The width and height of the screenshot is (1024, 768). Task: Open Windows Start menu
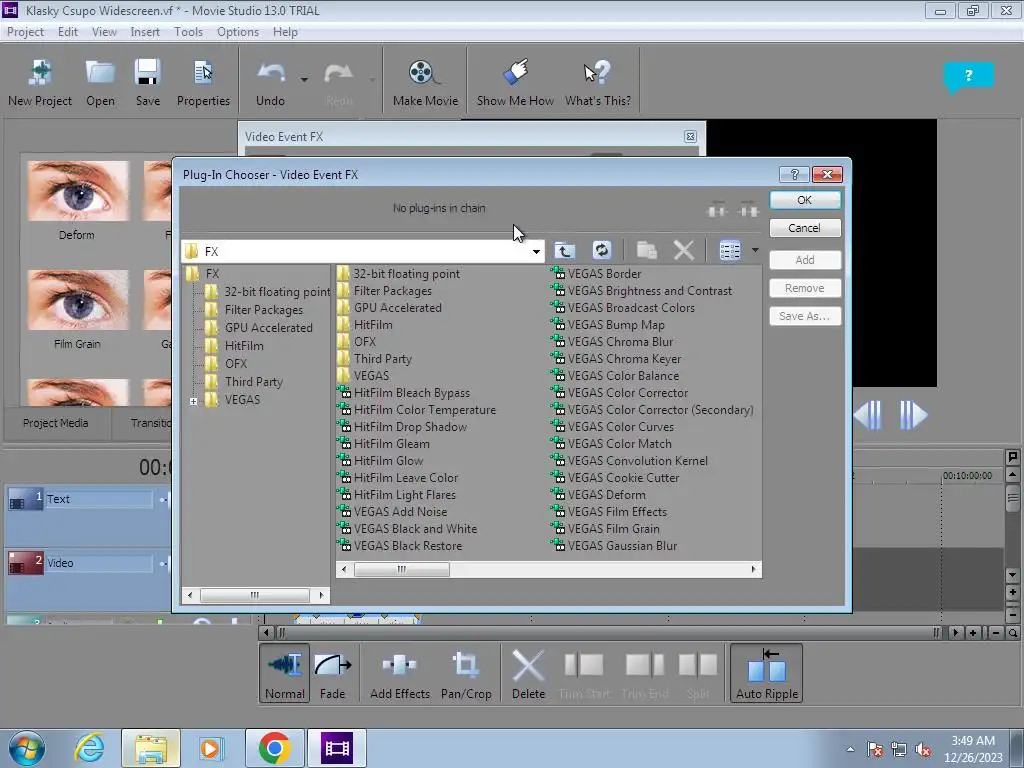26,748
